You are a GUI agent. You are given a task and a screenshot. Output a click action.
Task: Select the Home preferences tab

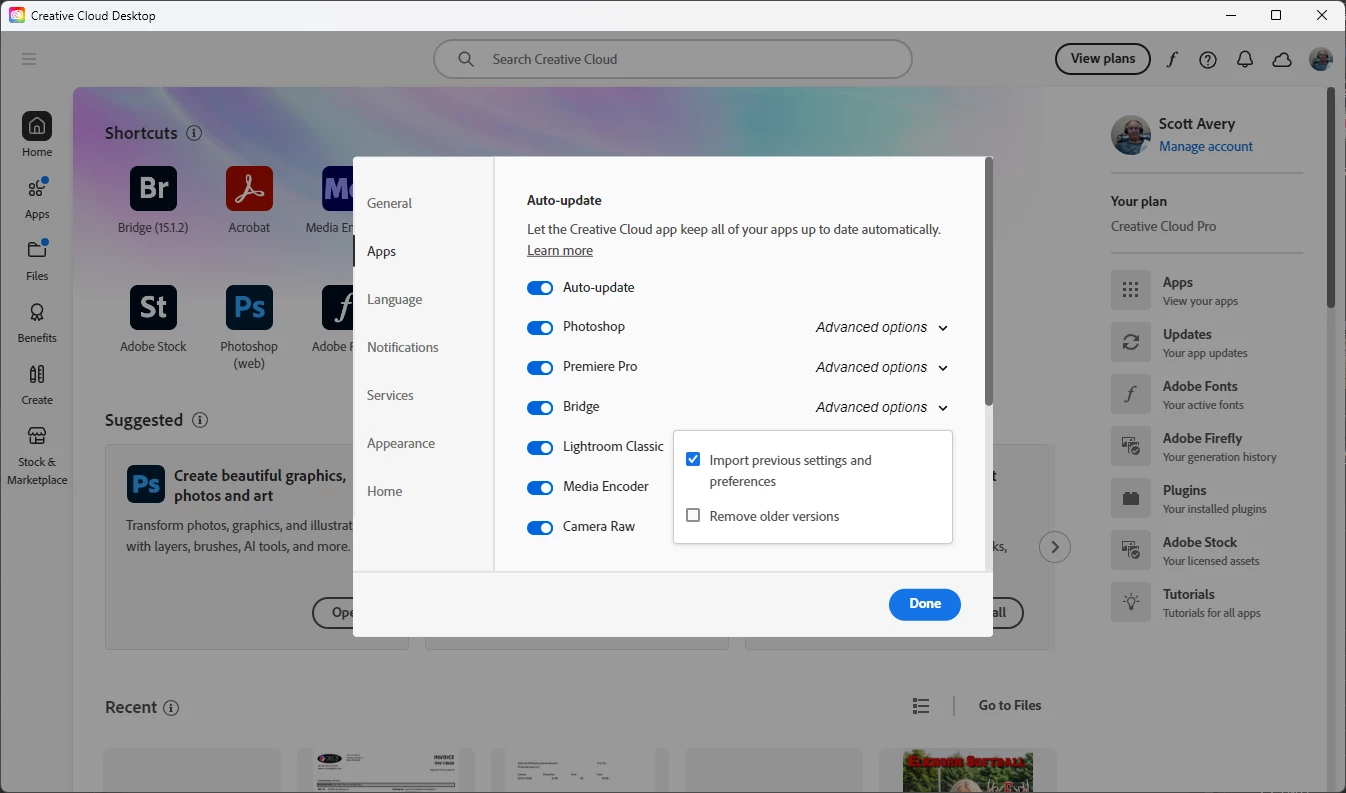385,491
